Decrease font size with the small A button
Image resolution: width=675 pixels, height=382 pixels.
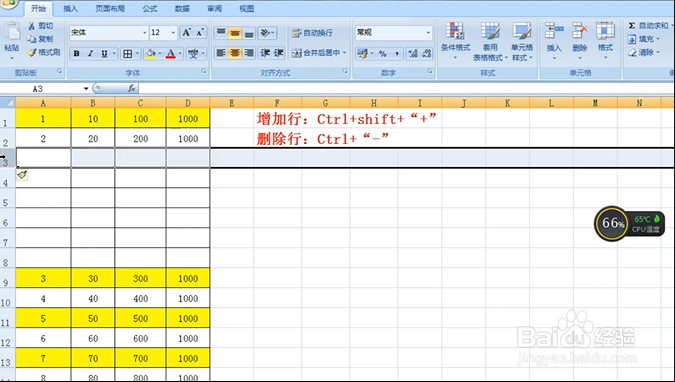[200, 33]
